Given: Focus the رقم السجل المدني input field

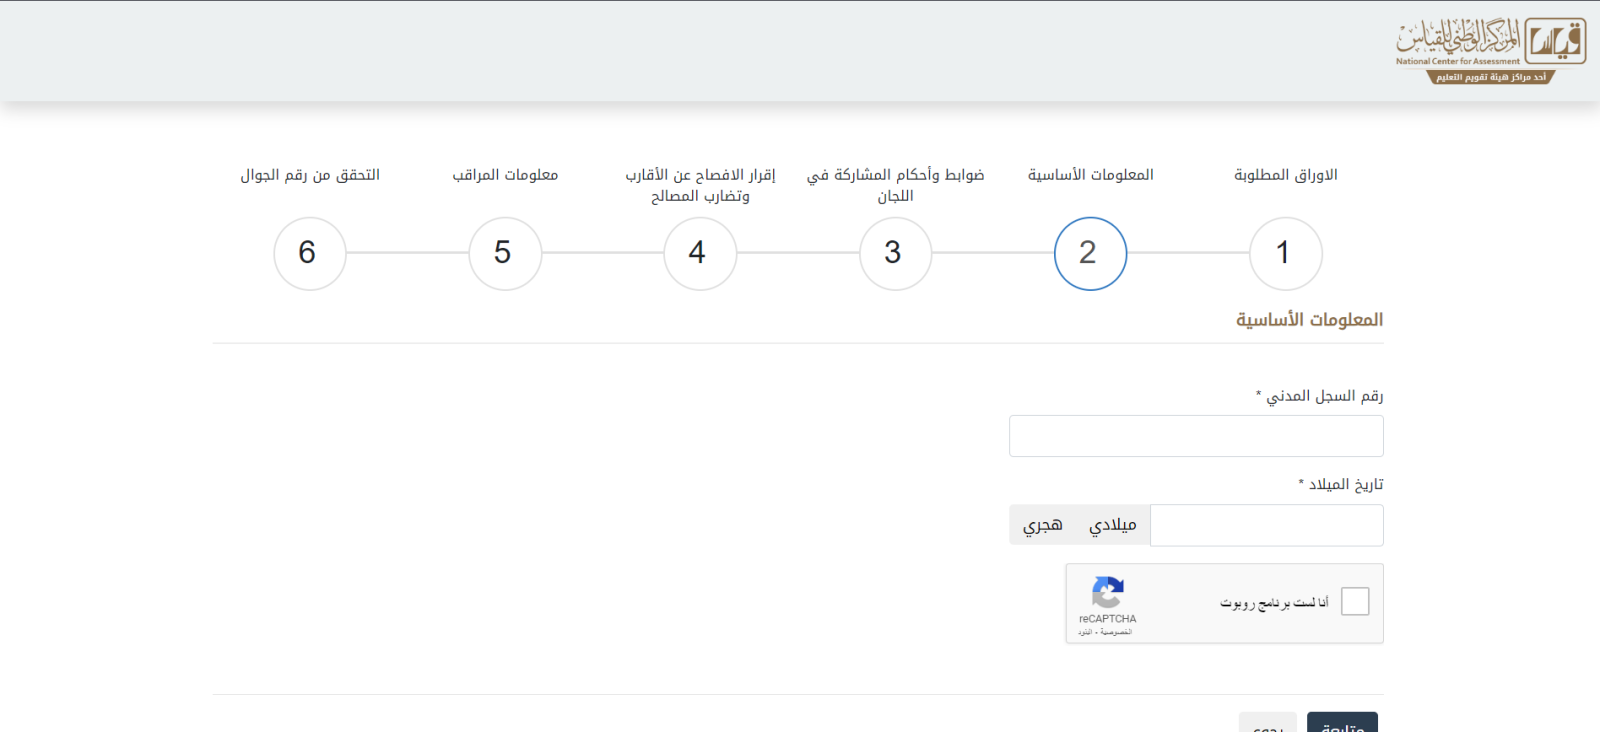Looking at the screenshot, I should [1196, 436].
